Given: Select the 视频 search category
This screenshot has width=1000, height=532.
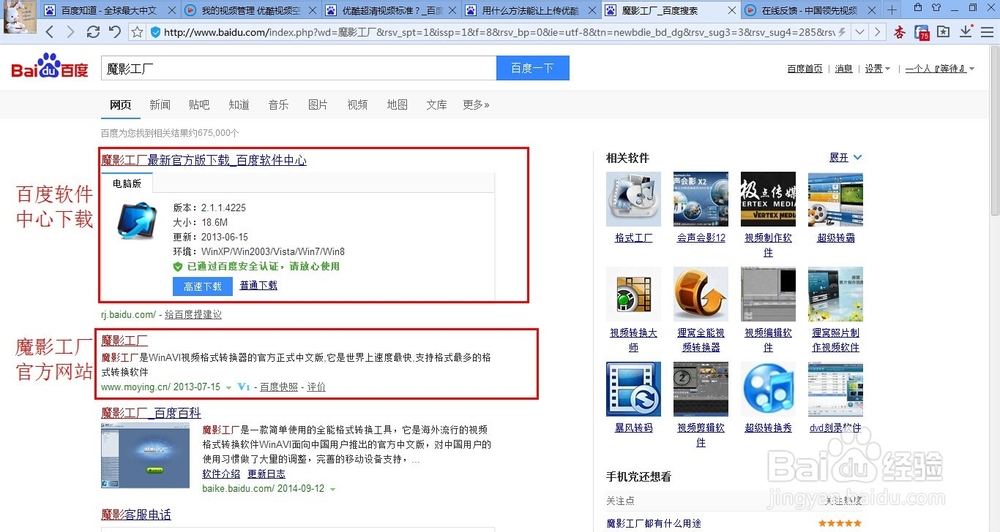Looking at the screenshot, I should coord(357,105).
